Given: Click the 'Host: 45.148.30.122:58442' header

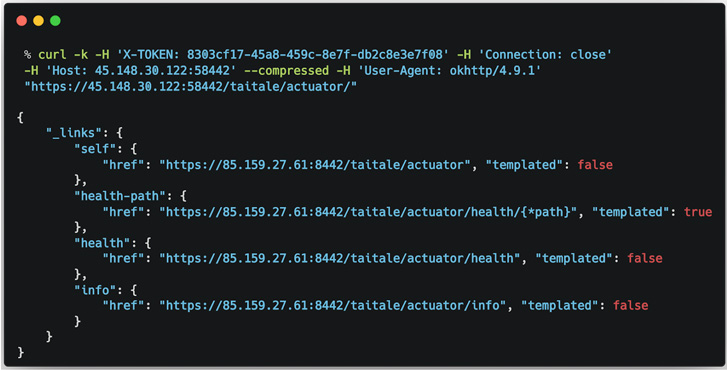Looking at the screenshot, I should [x=141, y=71].
